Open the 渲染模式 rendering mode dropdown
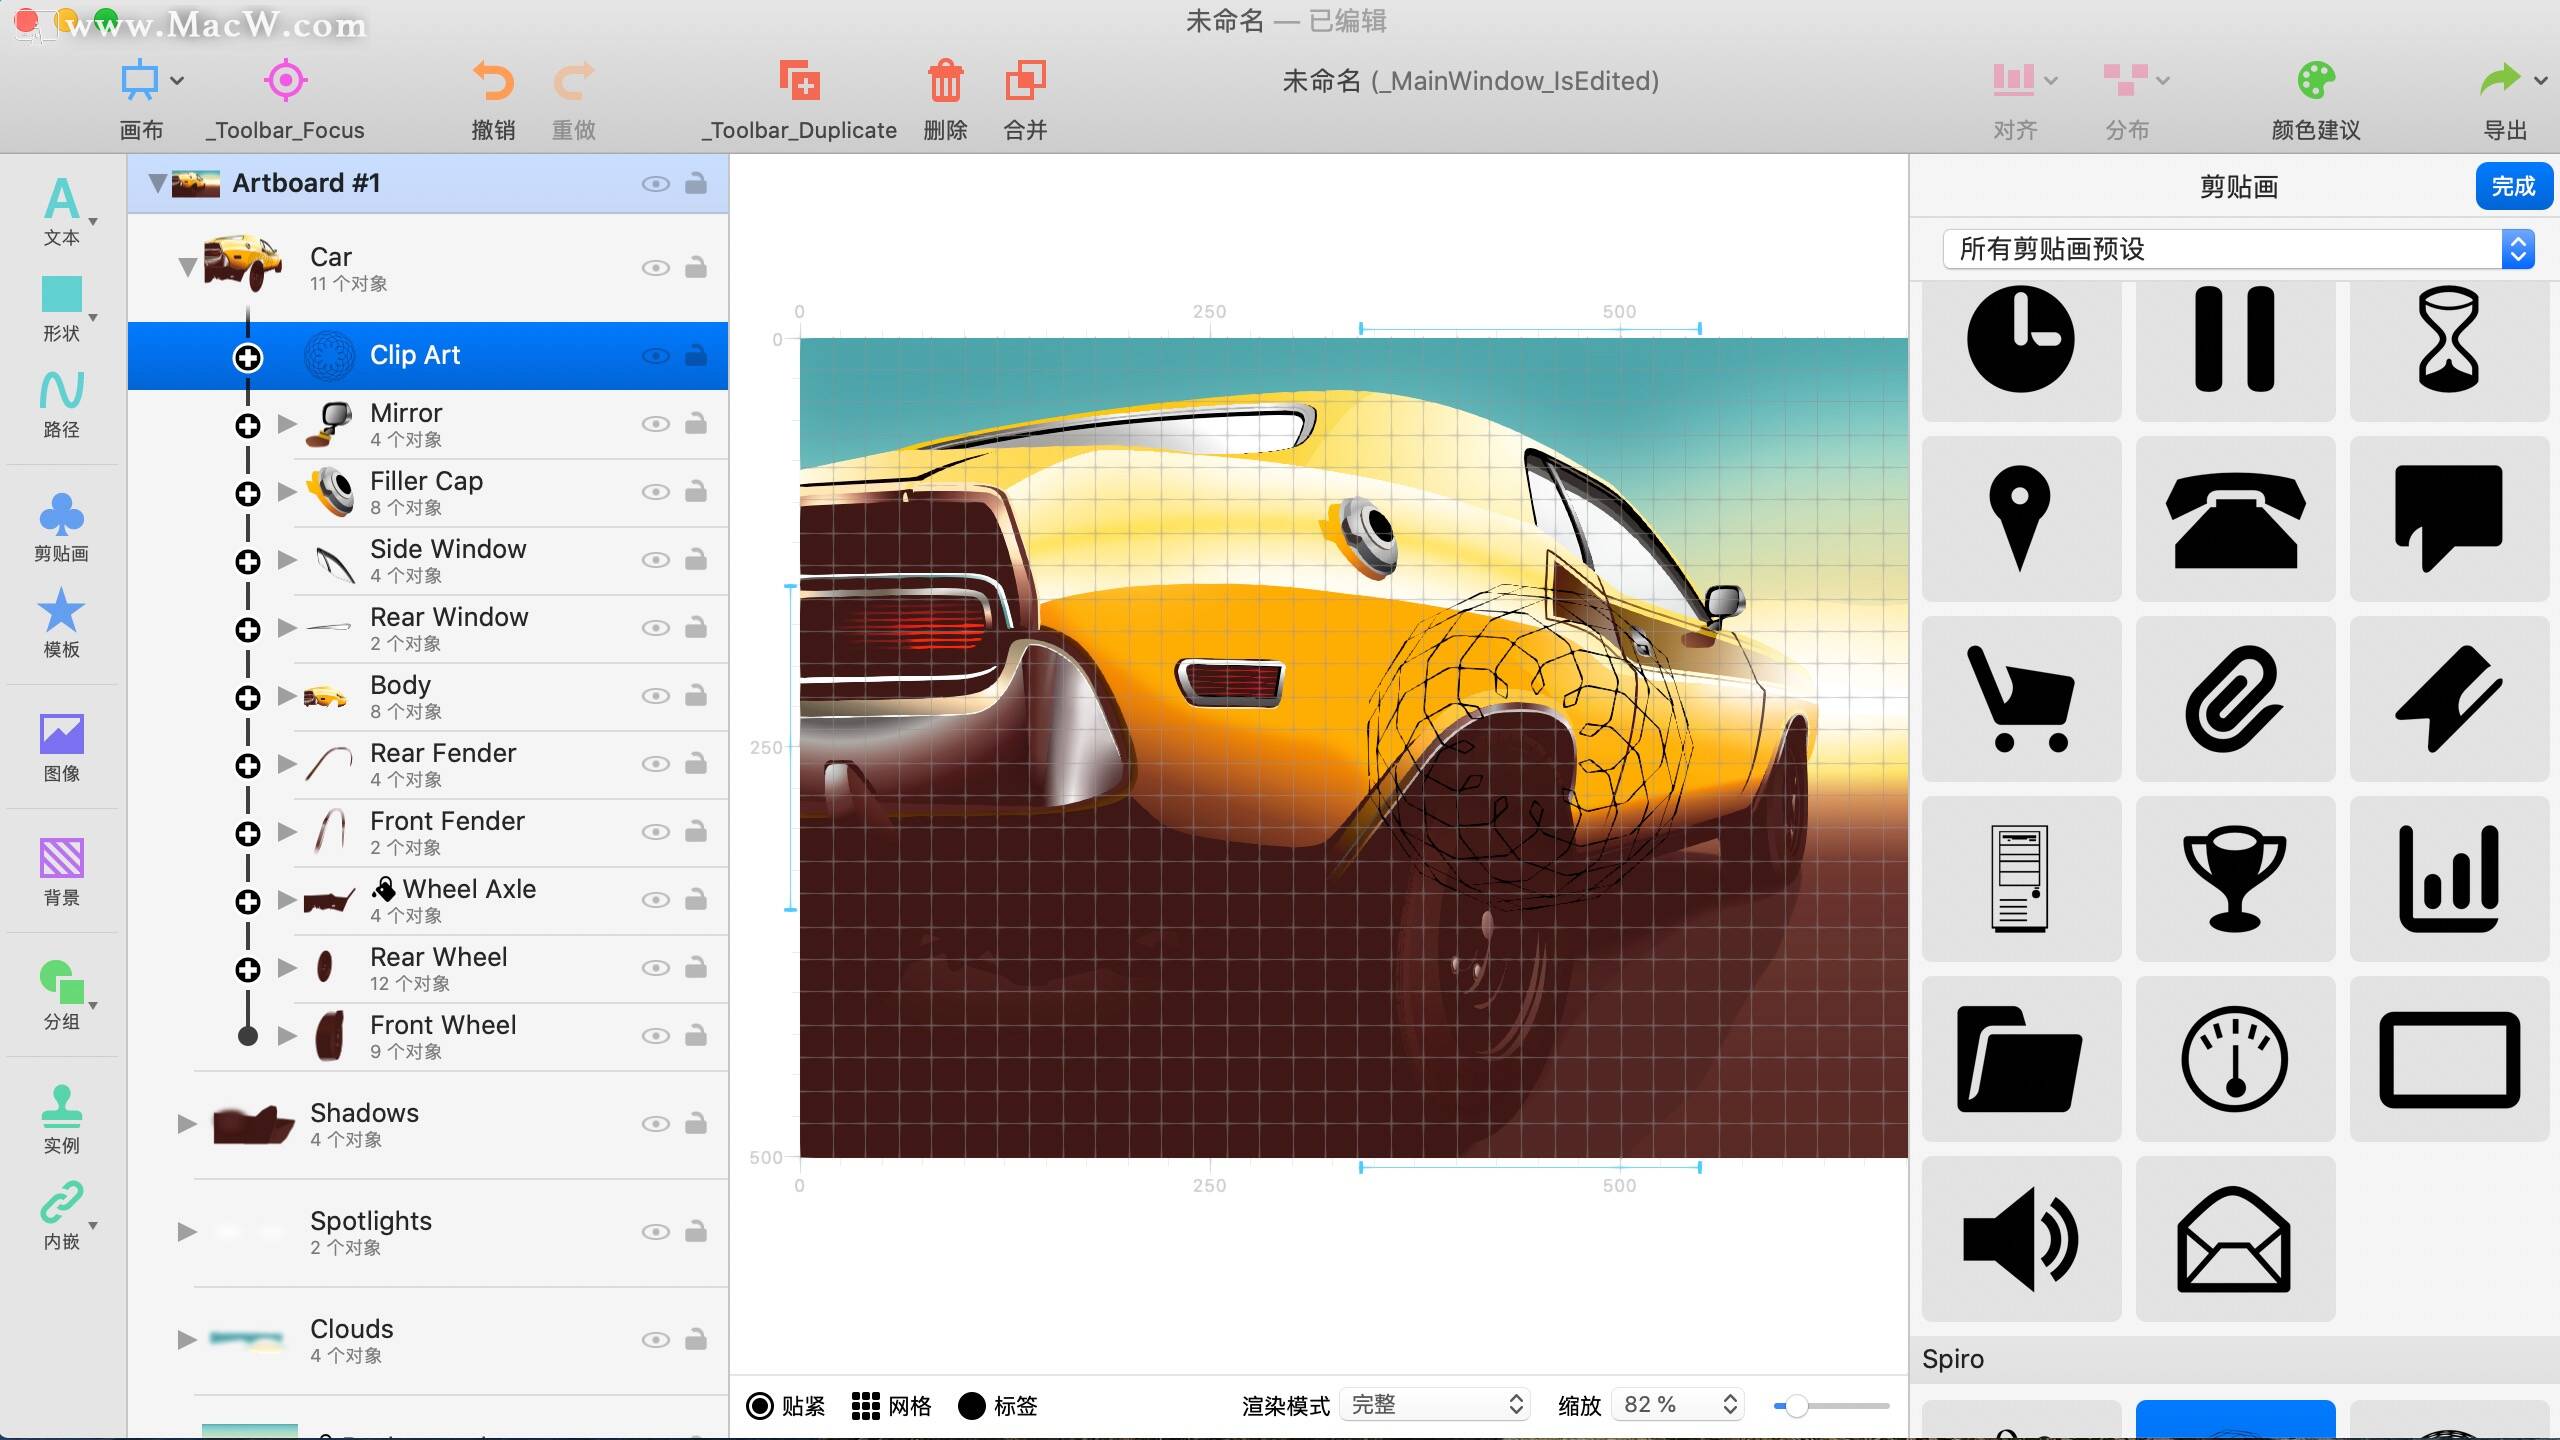The width and height of the screenshot is (2560, 1440). click(x=1436, y=1403)
